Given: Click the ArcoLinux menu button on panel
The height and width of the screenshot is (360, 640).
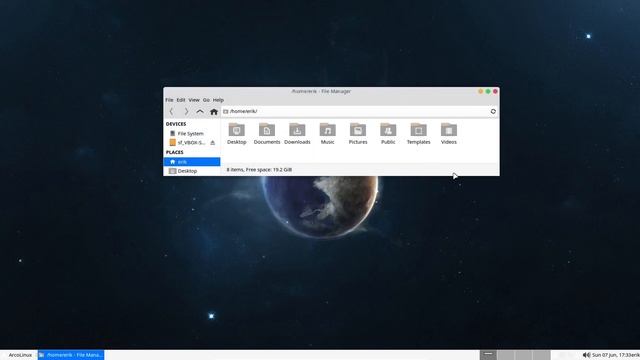Looking at the screenshot, I should click(19, 355).
